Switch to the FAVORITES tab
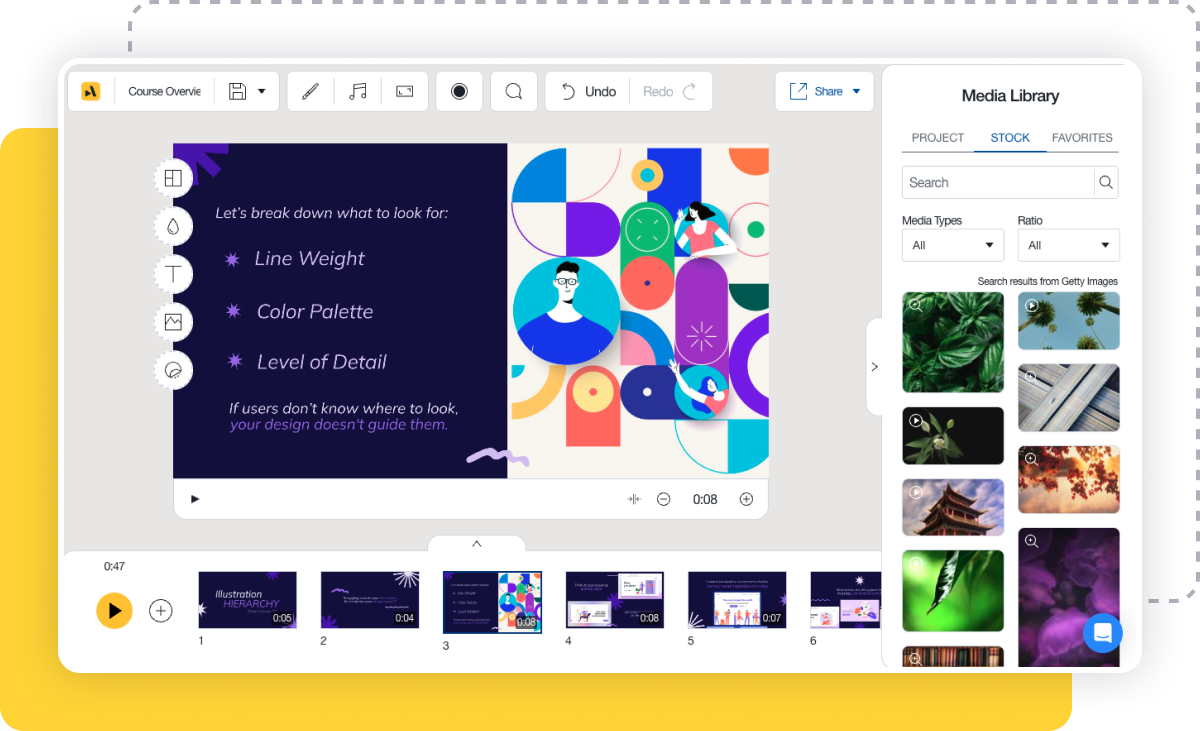This screenshot has width=1200, height=731. [x=1082, y=138]
